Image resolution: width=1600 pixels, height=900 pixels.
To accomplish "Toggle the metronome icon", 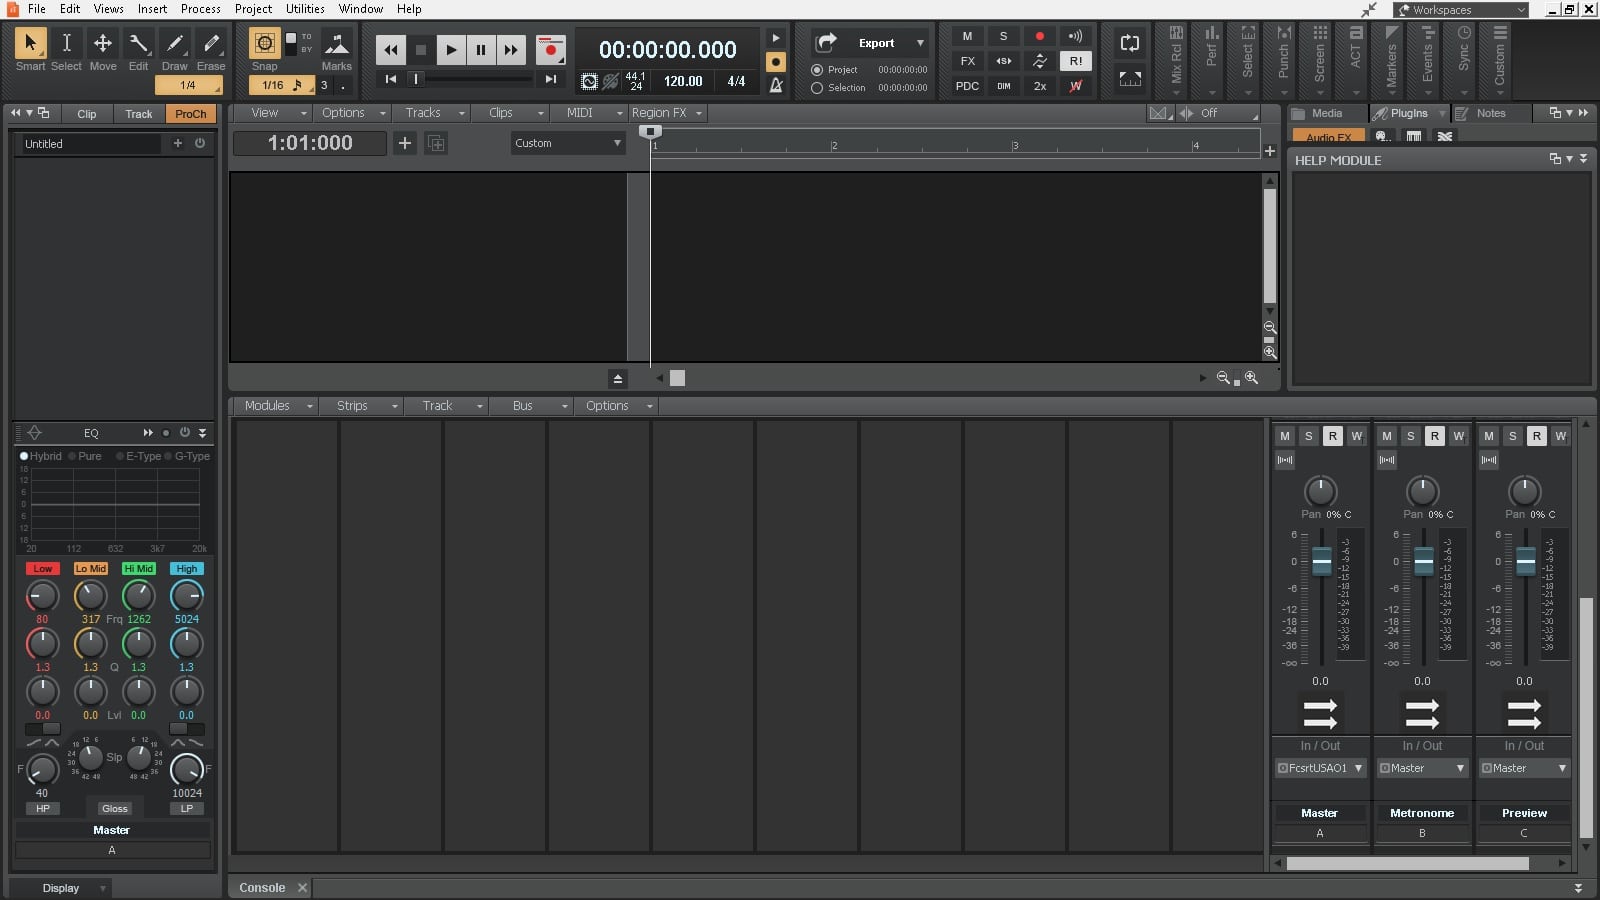I will 775,85.
